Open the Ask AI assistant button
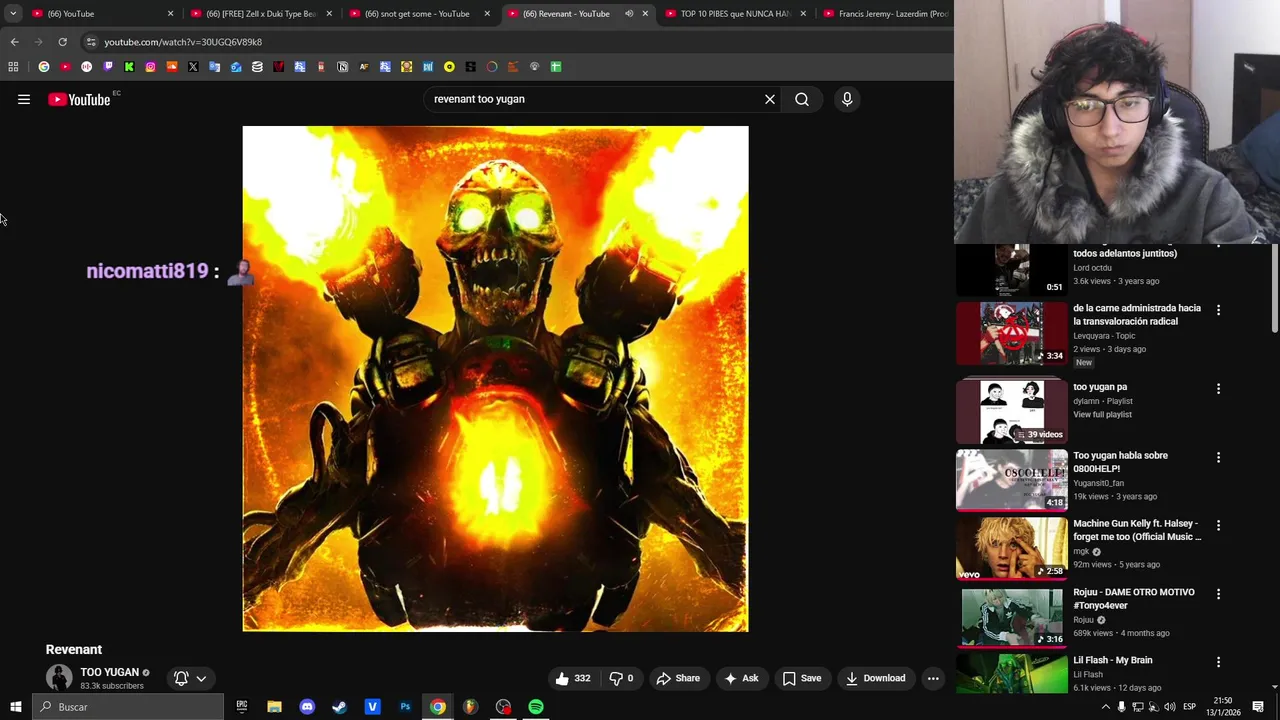Viewport: 1280px width, 720px height. click(x=741, y=678)
